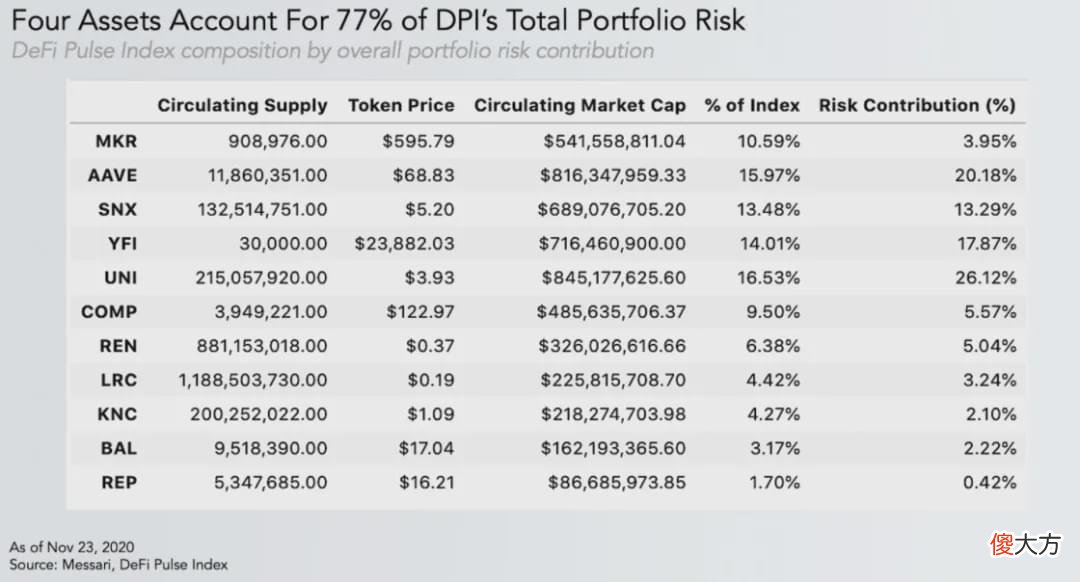Click the YFI token price $23,882.03
Viewport: 1080px width, 582px height.
(x=404, y=244)
